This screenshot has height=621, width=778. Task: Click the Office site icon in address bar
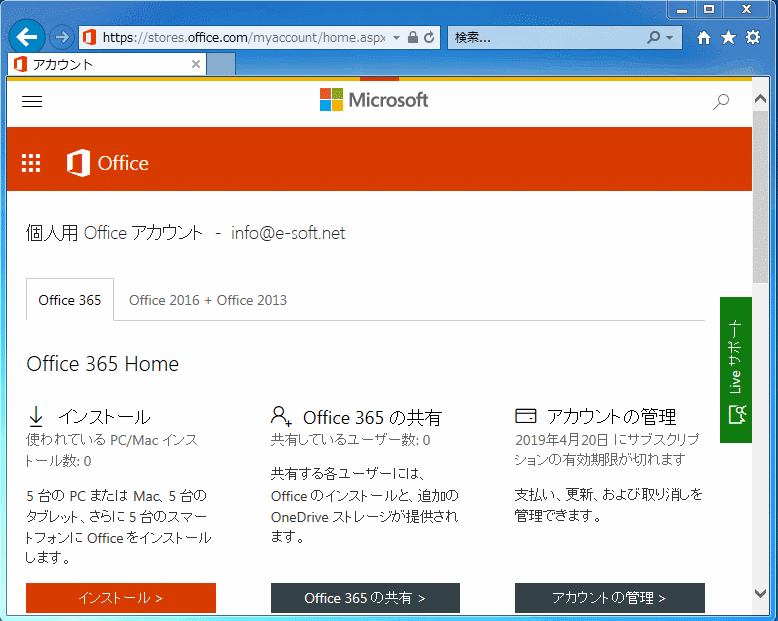click(89, 37)
